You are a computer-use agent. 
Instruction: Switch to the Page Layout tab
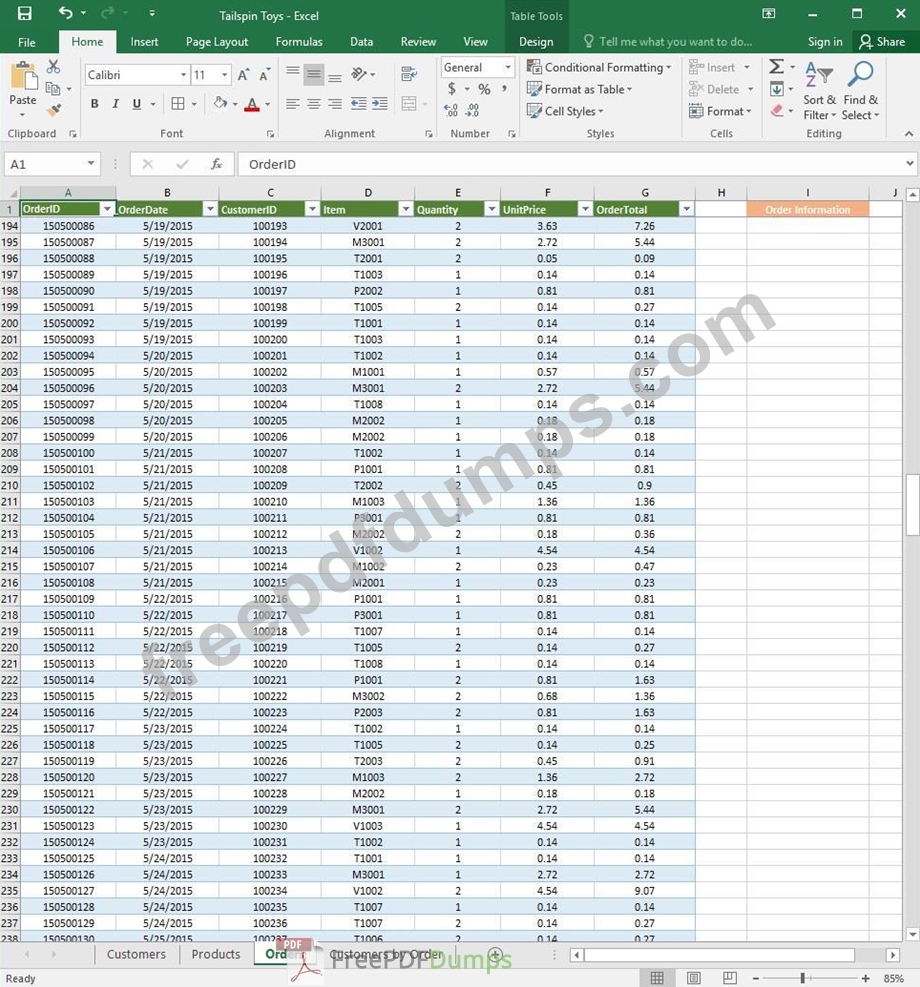click(x=217, y=42)
